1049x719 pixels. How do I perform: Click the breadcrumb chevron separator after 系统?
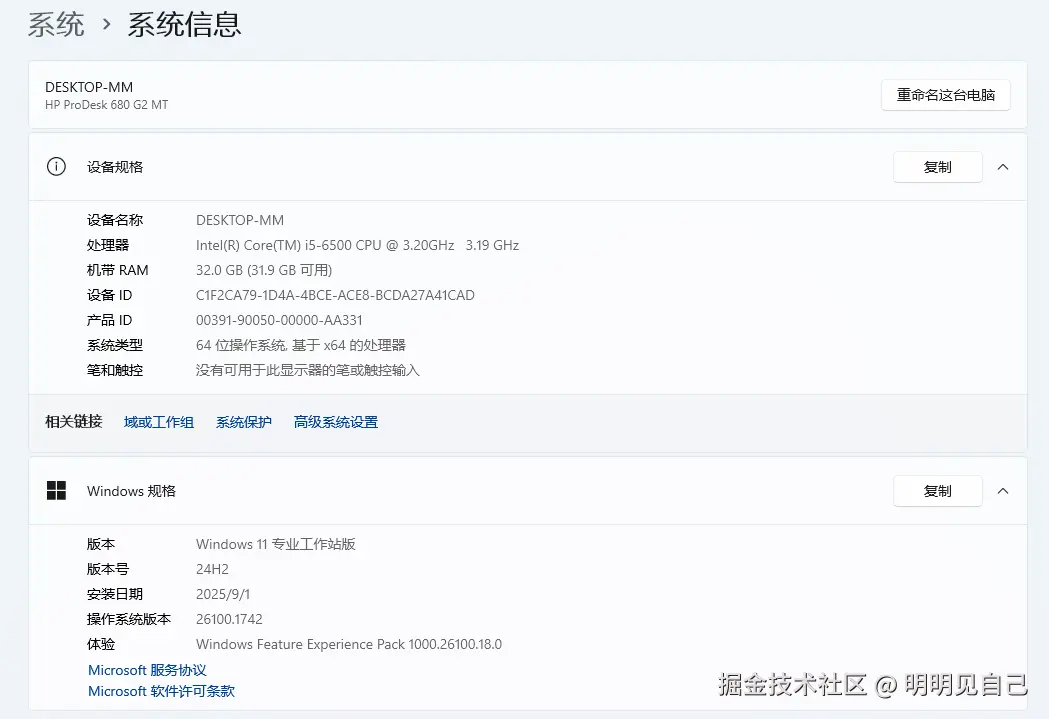(106, 25)
